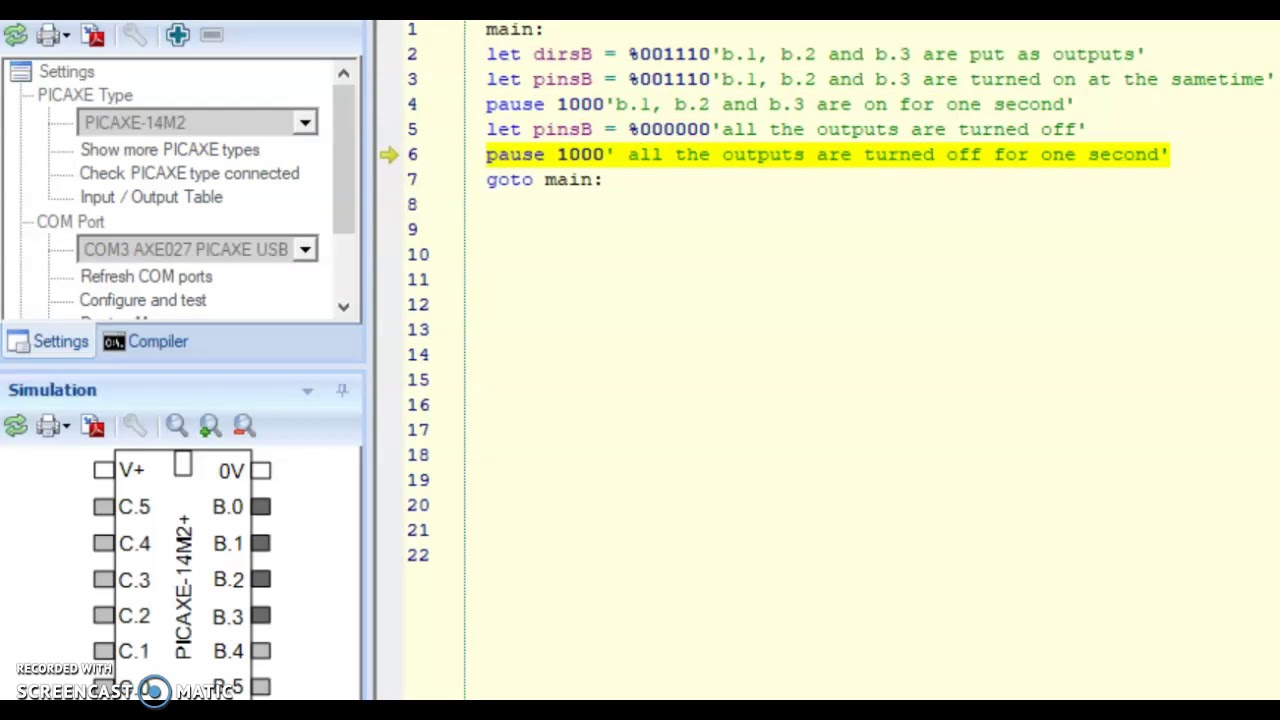The width and height of the screenshot is (1280, 720).
Task: Zoom in on the simulation chip
Action: pos(210,427)
